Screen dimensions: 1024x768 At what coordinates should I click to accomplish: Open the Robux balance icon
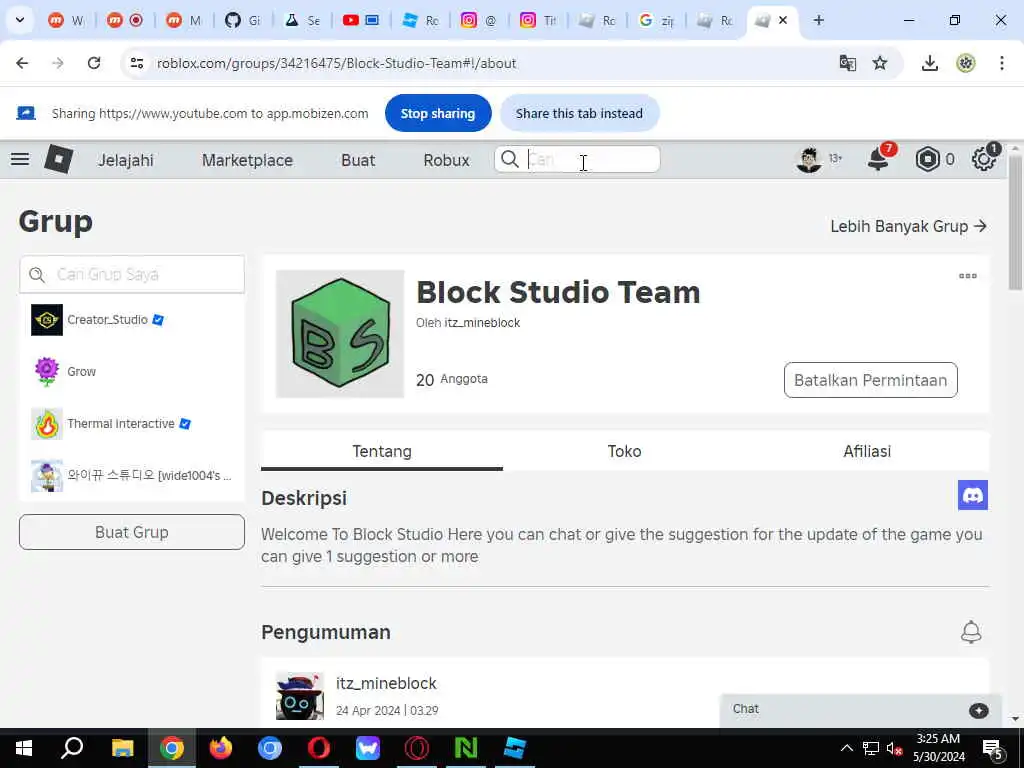click(x=927, y=159)
